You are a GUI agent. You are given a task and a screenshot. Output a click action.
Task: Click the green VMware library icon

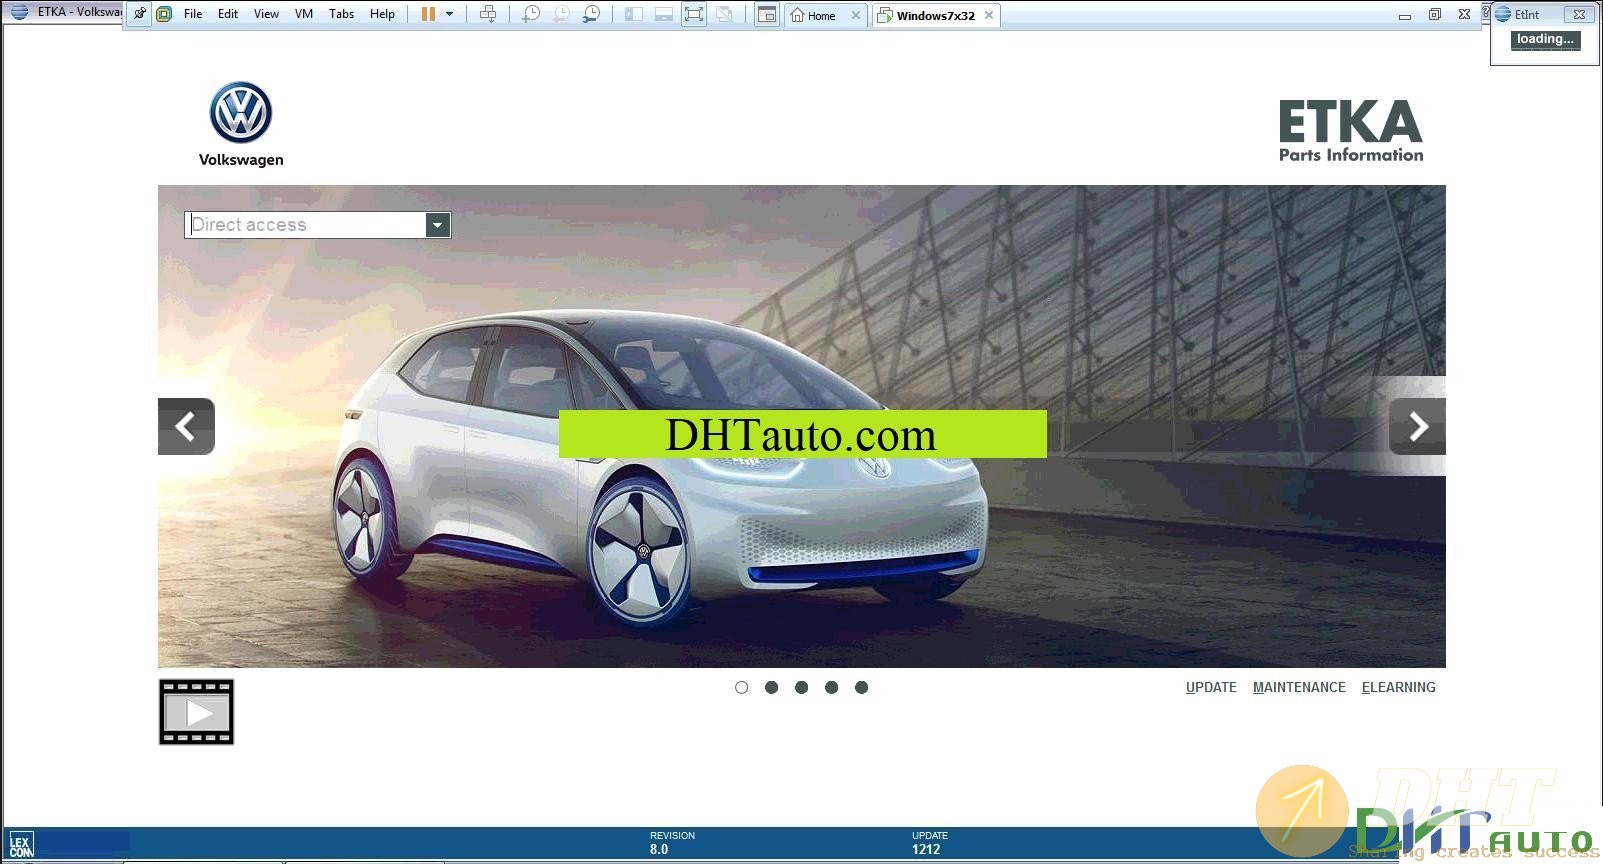(x=164, y=14)
